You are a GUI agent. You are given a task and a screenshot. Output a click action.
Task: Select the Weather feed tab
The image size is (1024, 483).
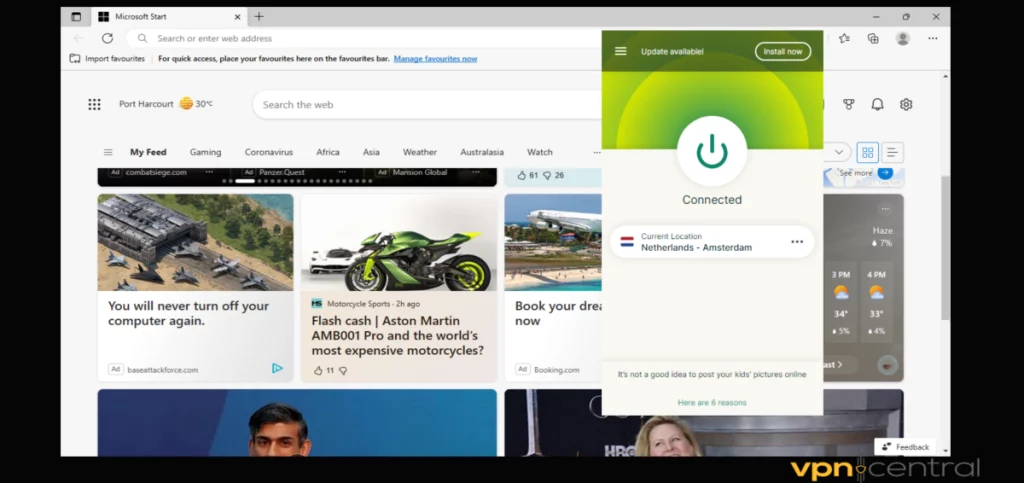(419, 152)
